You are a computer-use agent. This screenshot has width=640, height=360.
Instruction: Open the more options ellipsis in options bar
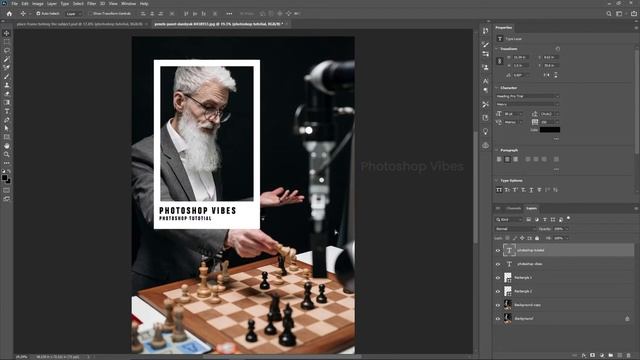click(x=229, y=13)
